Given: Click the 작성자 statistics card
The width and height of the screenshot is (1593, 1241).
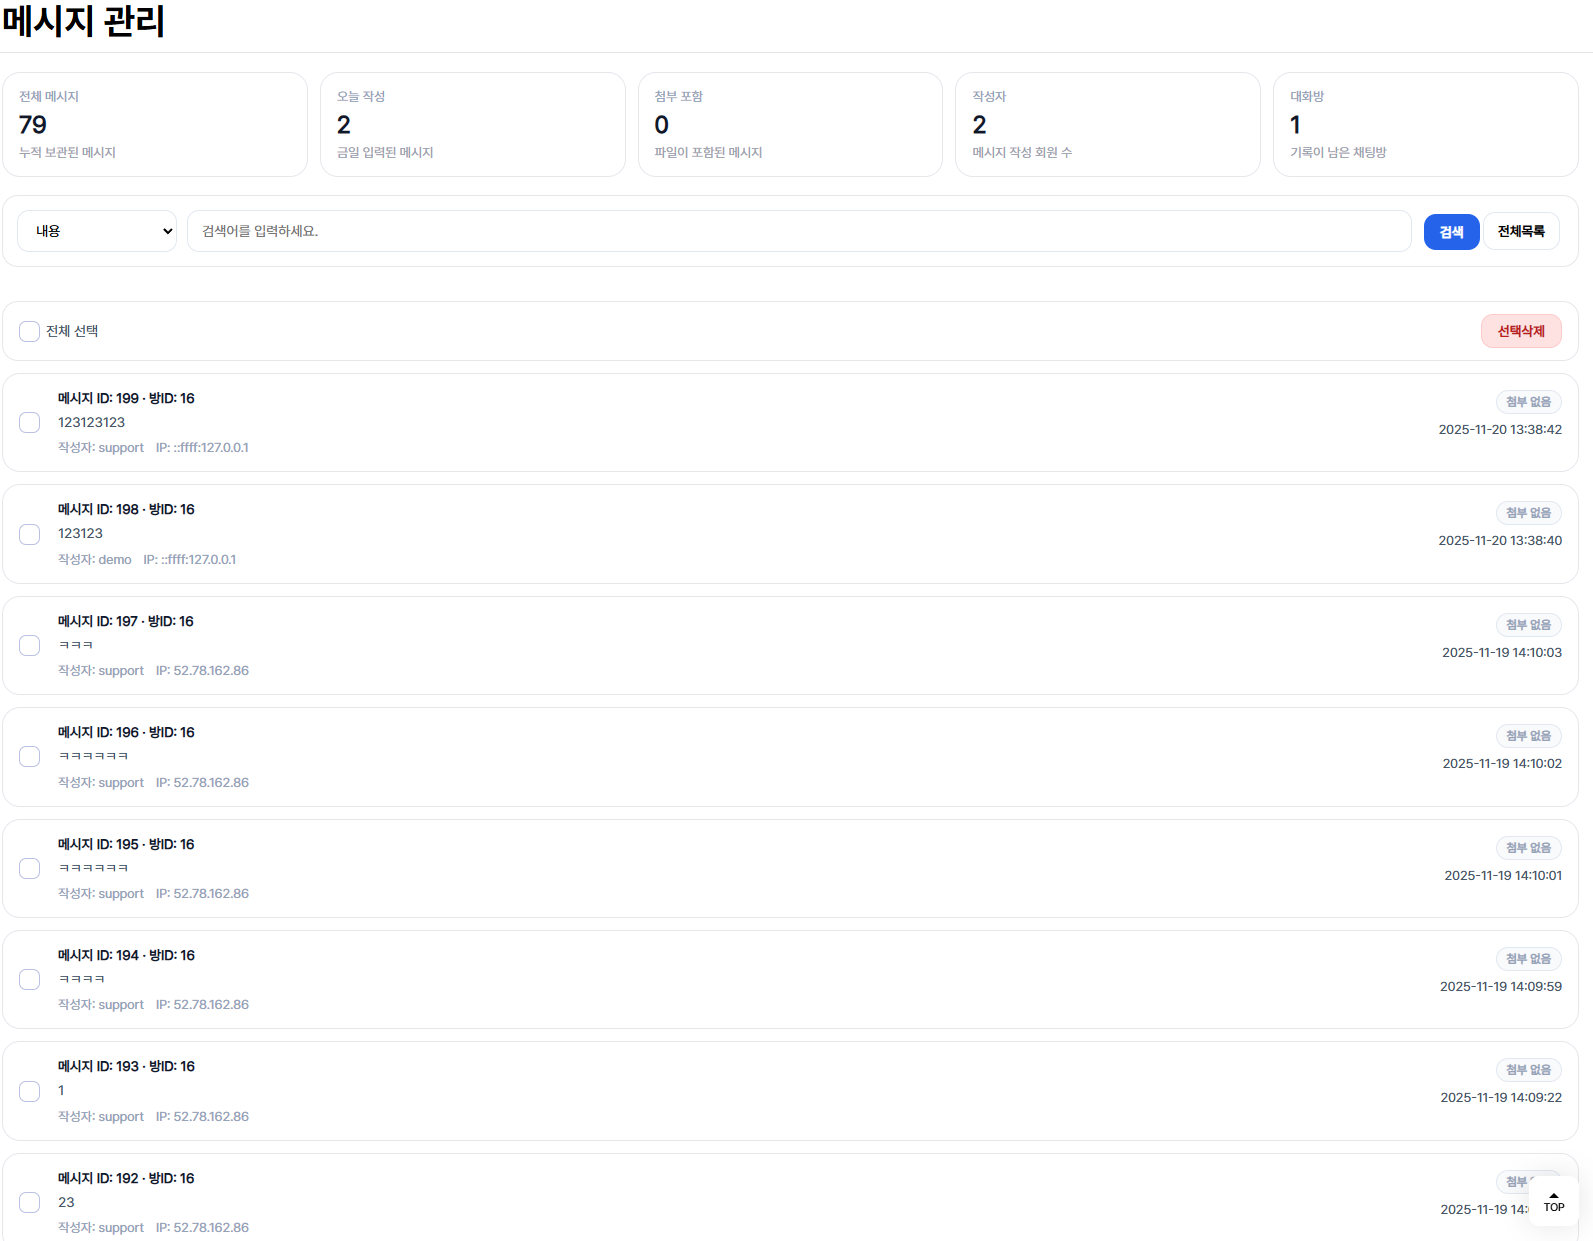Looking at the screenshot, I should pos(1107,124).
